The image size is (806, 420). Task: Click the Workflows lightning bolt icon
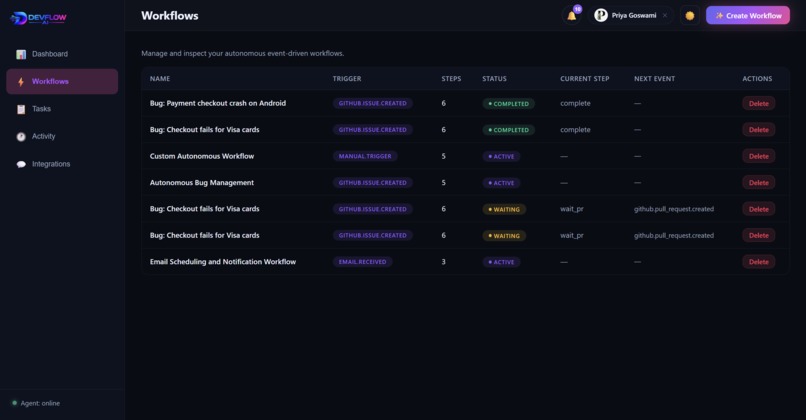coord(21,81)
